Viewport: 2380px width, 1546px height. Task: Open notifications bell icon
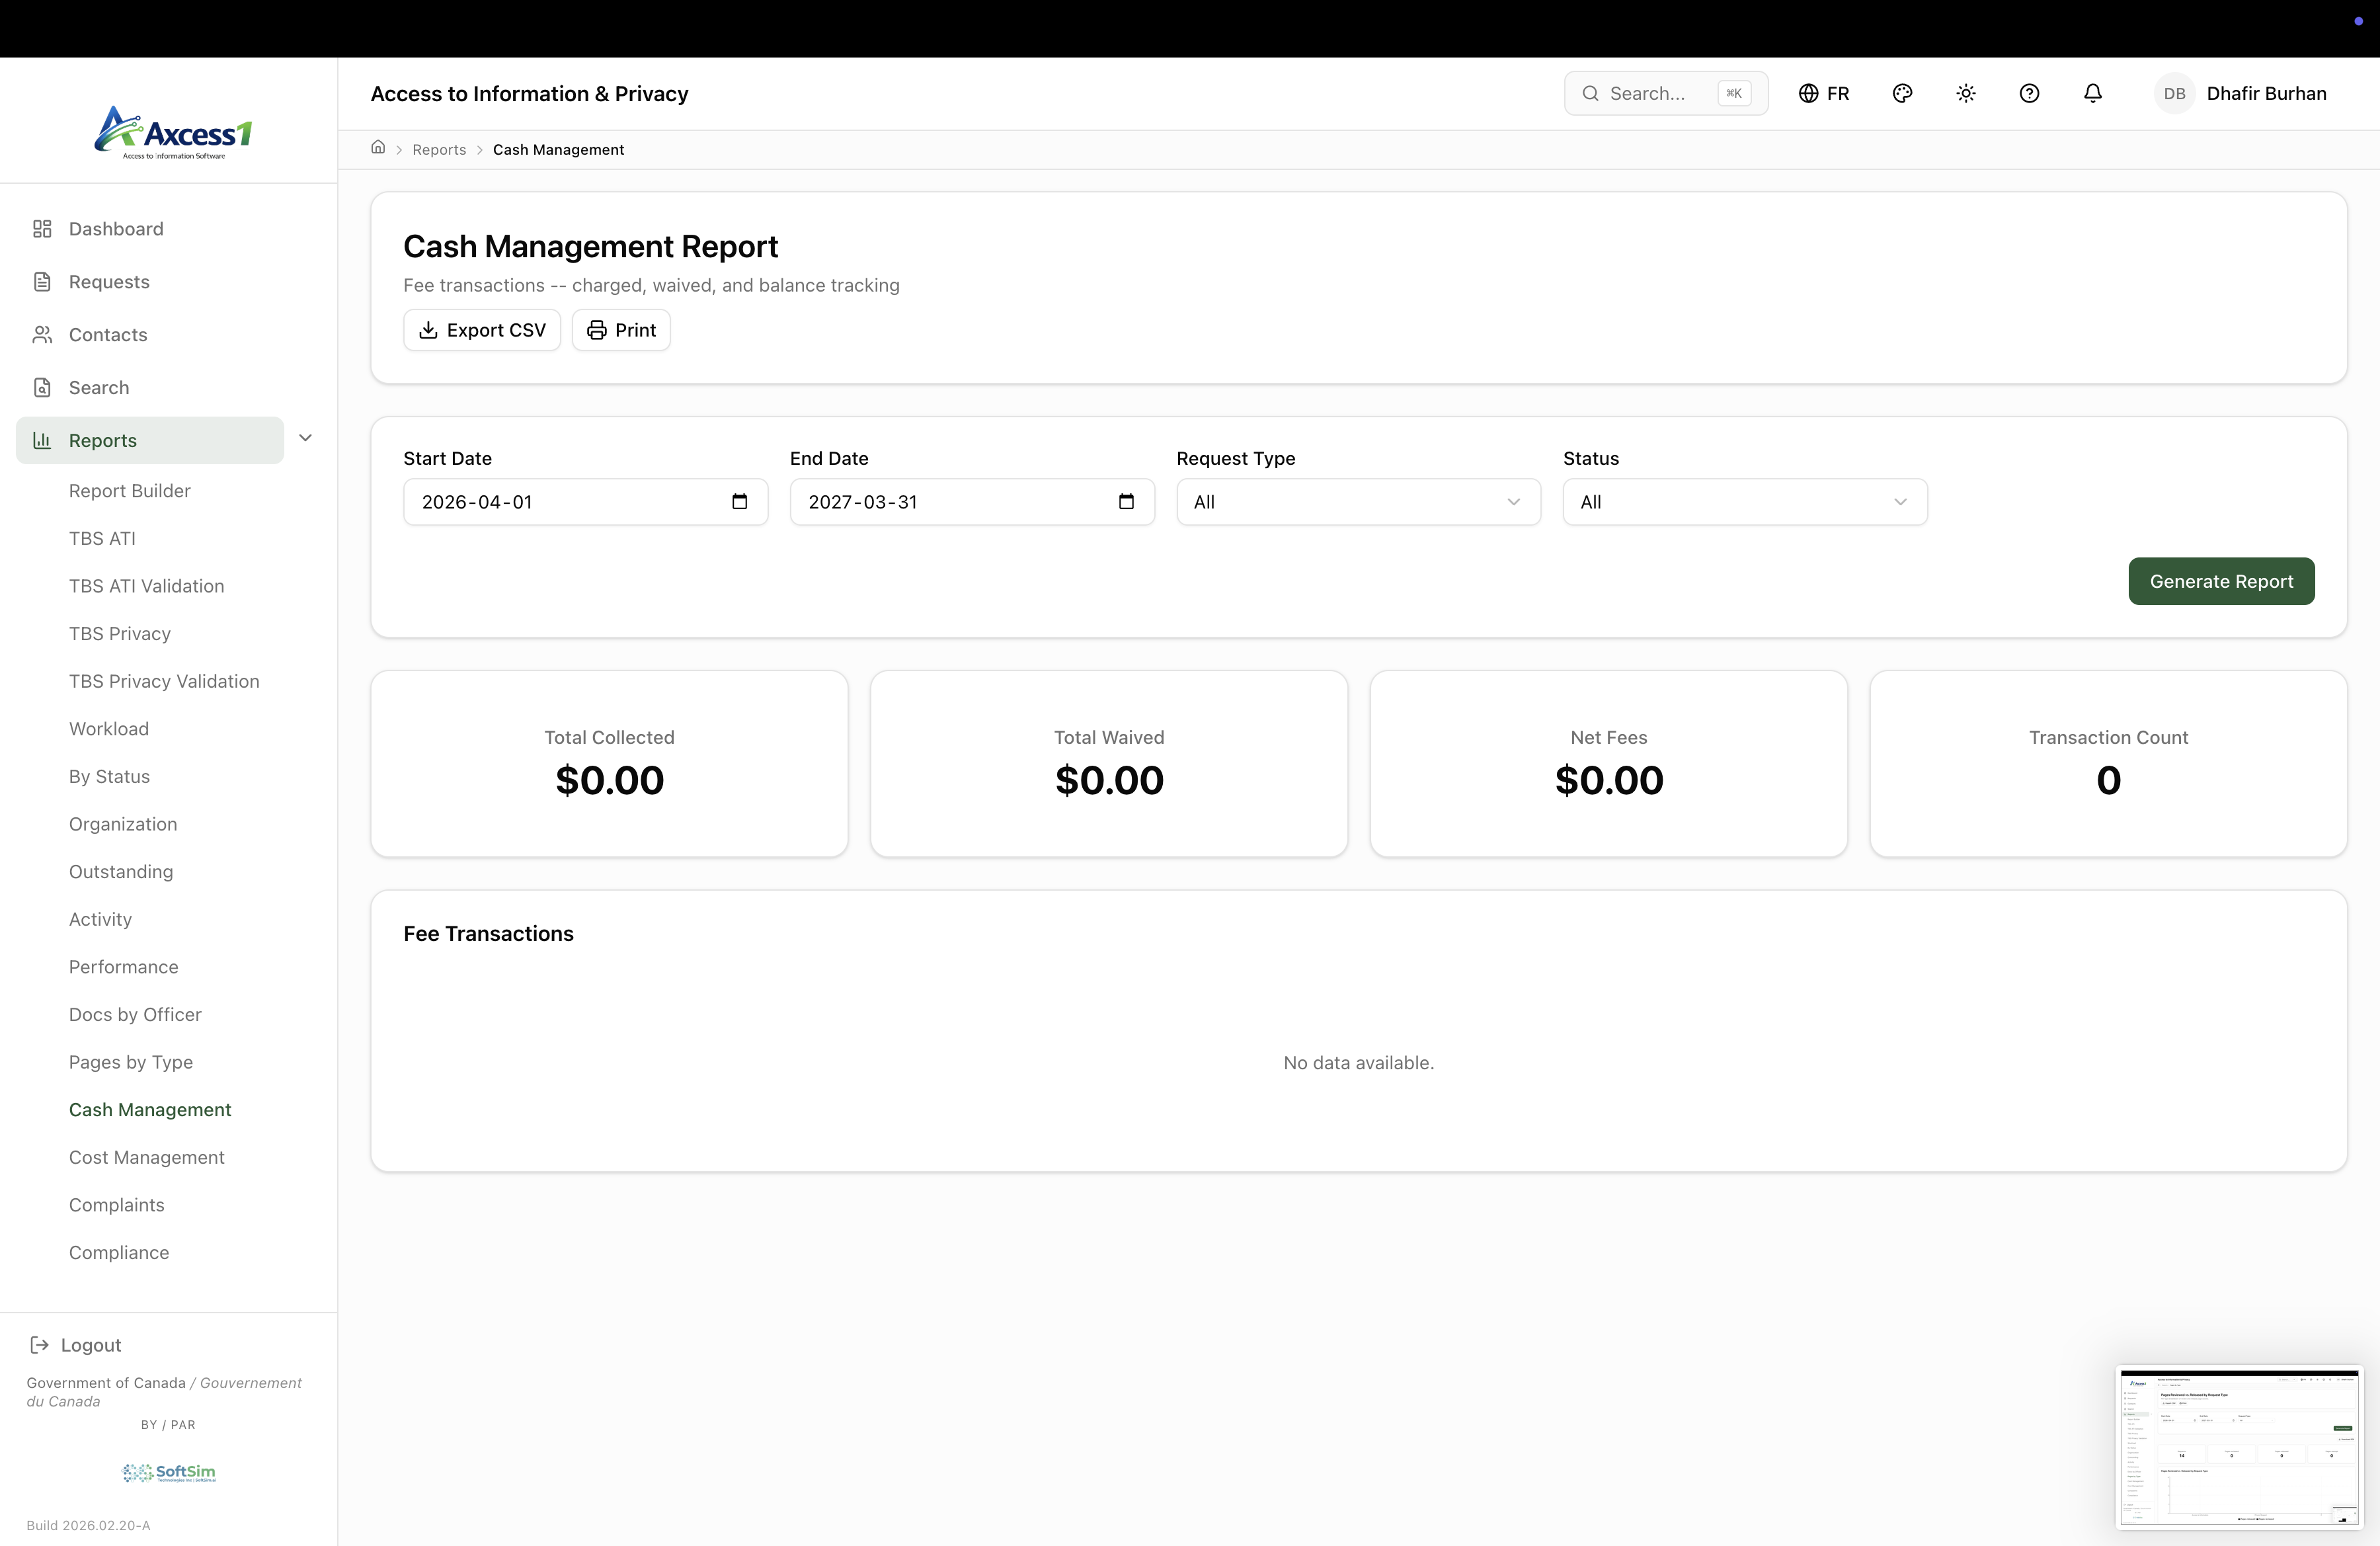point(2092,93)
